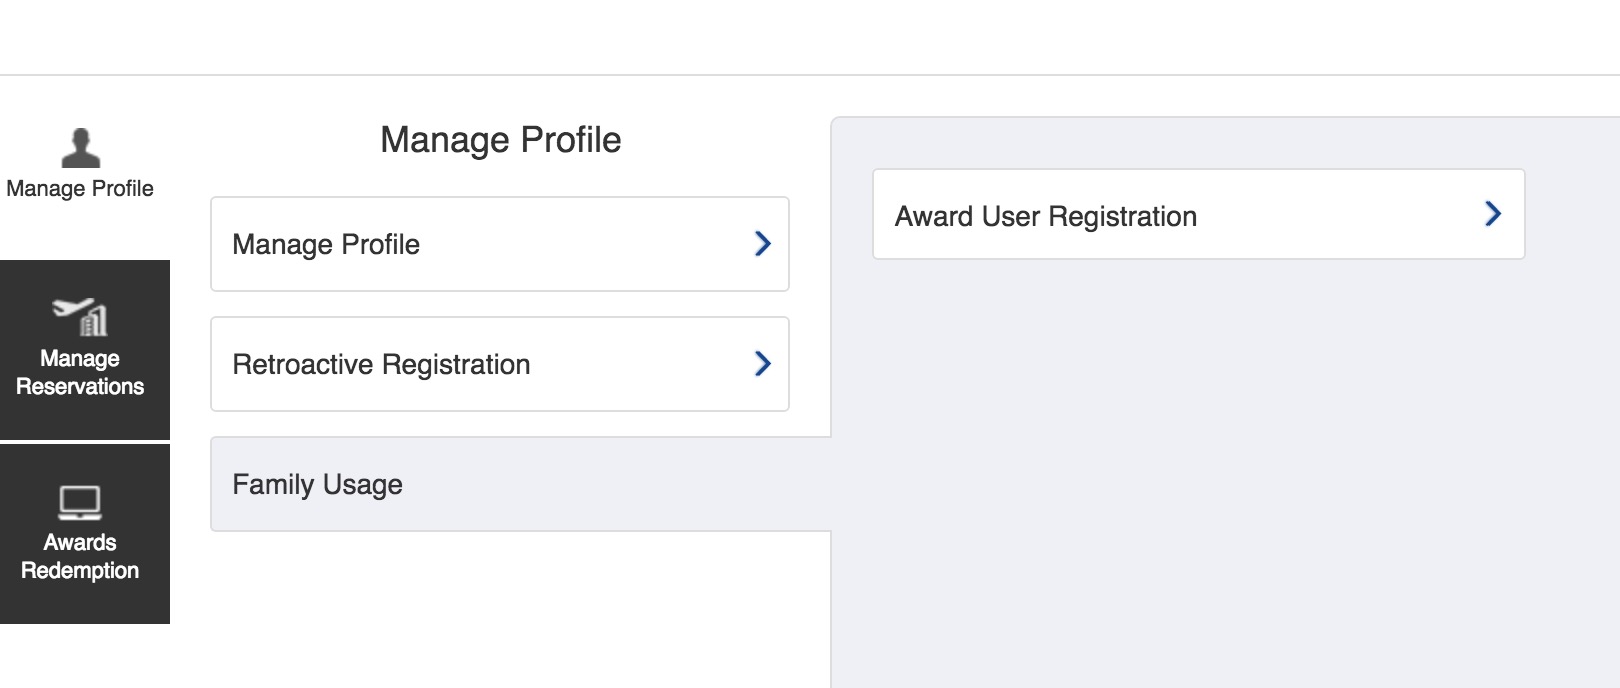Image resolution: width=1620 pixels, height=688 pixels.
Task: Click the blue arrow beside Award User Registration
Action: coord(1492,214)
